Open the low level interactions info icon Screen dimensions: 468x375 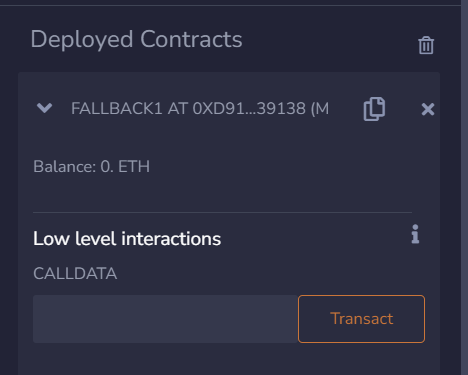[x=415, y=234]
